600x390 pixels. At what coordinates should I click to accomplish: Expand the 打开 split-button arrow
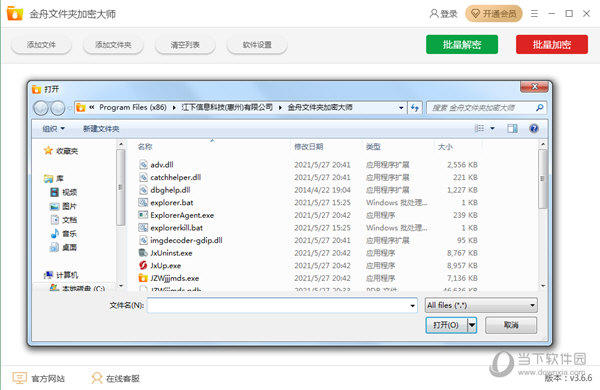coord(472,325)
